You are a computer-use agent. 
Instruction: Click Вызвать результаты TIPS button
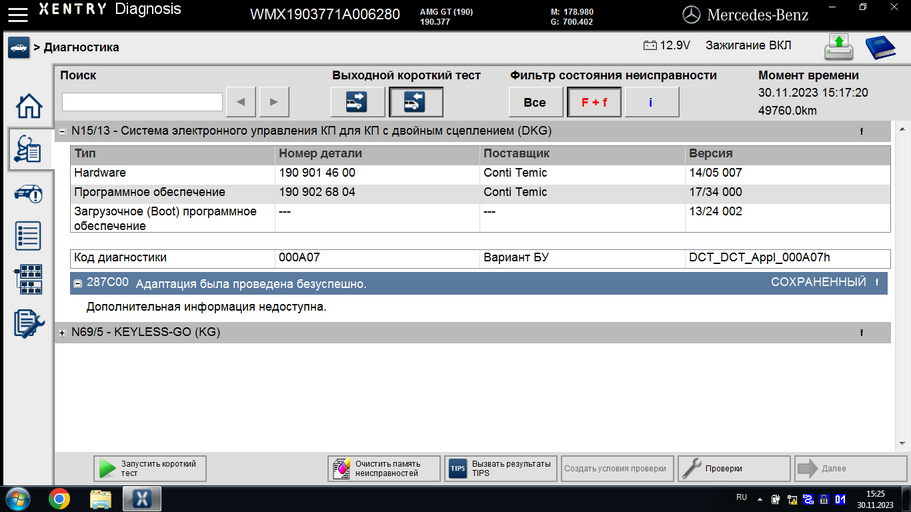point(500,468)
